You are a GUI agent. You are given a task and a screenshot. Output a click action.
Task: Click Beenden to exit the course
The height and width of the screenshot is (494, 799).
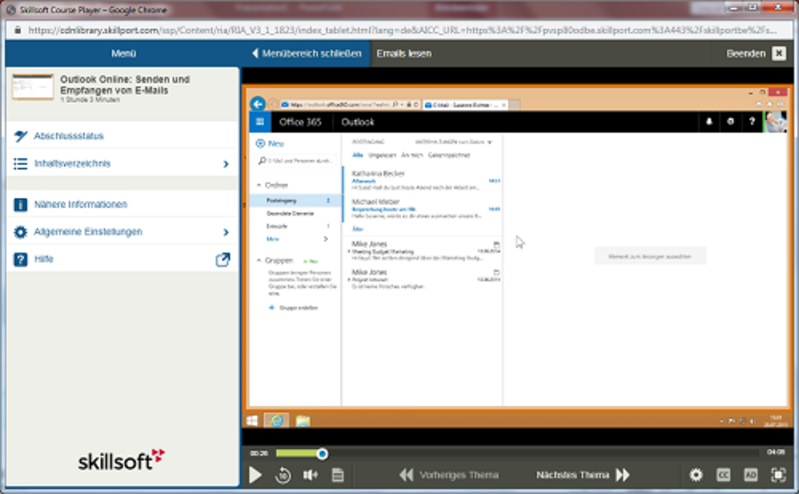(745, 54)
